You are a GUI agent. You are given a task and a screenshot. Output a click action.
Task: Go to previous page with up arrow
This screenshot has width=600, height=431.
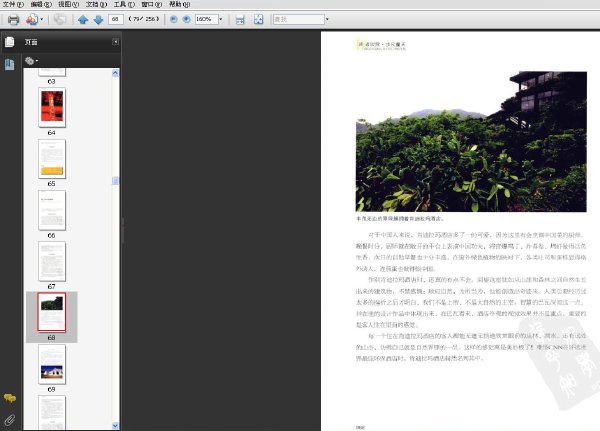click(83, 20)
